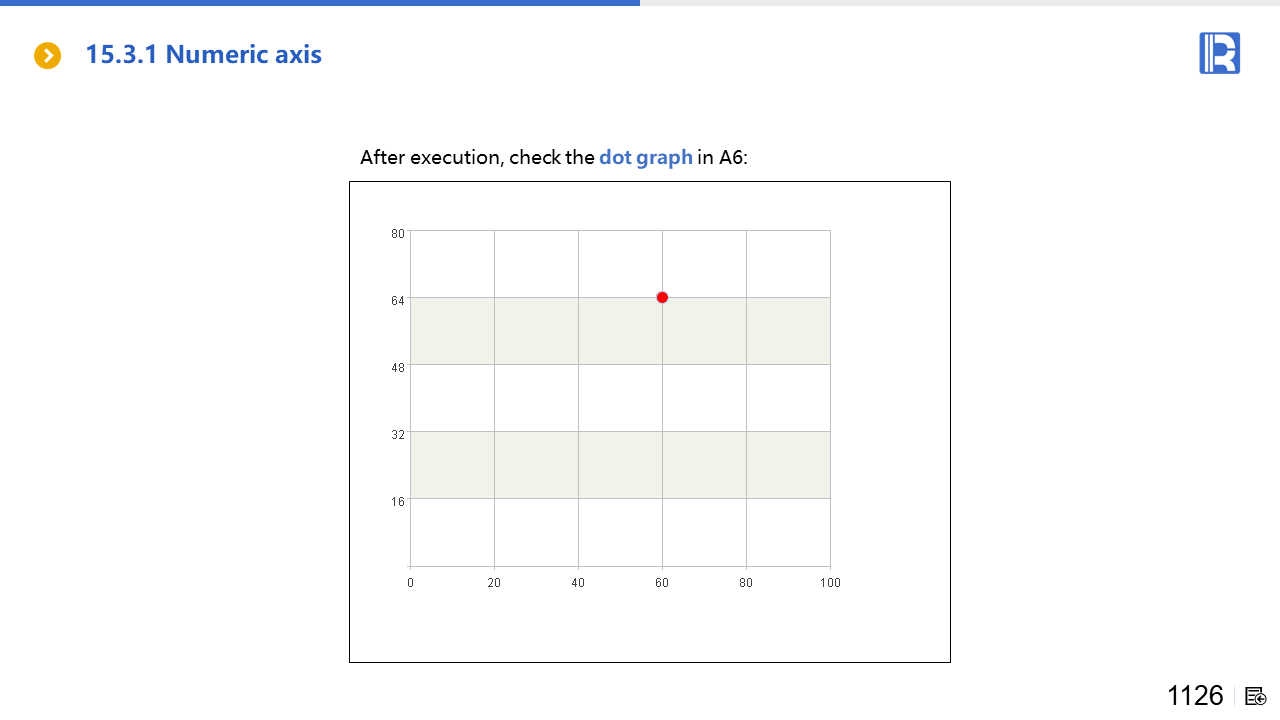
Task: Click the x-axis label 40
Action: [x=578, y=583]
